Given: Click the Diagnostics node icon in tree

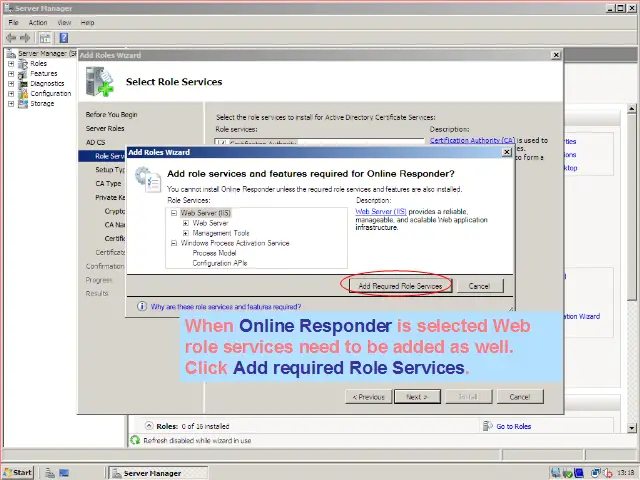Looking at the screenshot, I should (23, 84).
